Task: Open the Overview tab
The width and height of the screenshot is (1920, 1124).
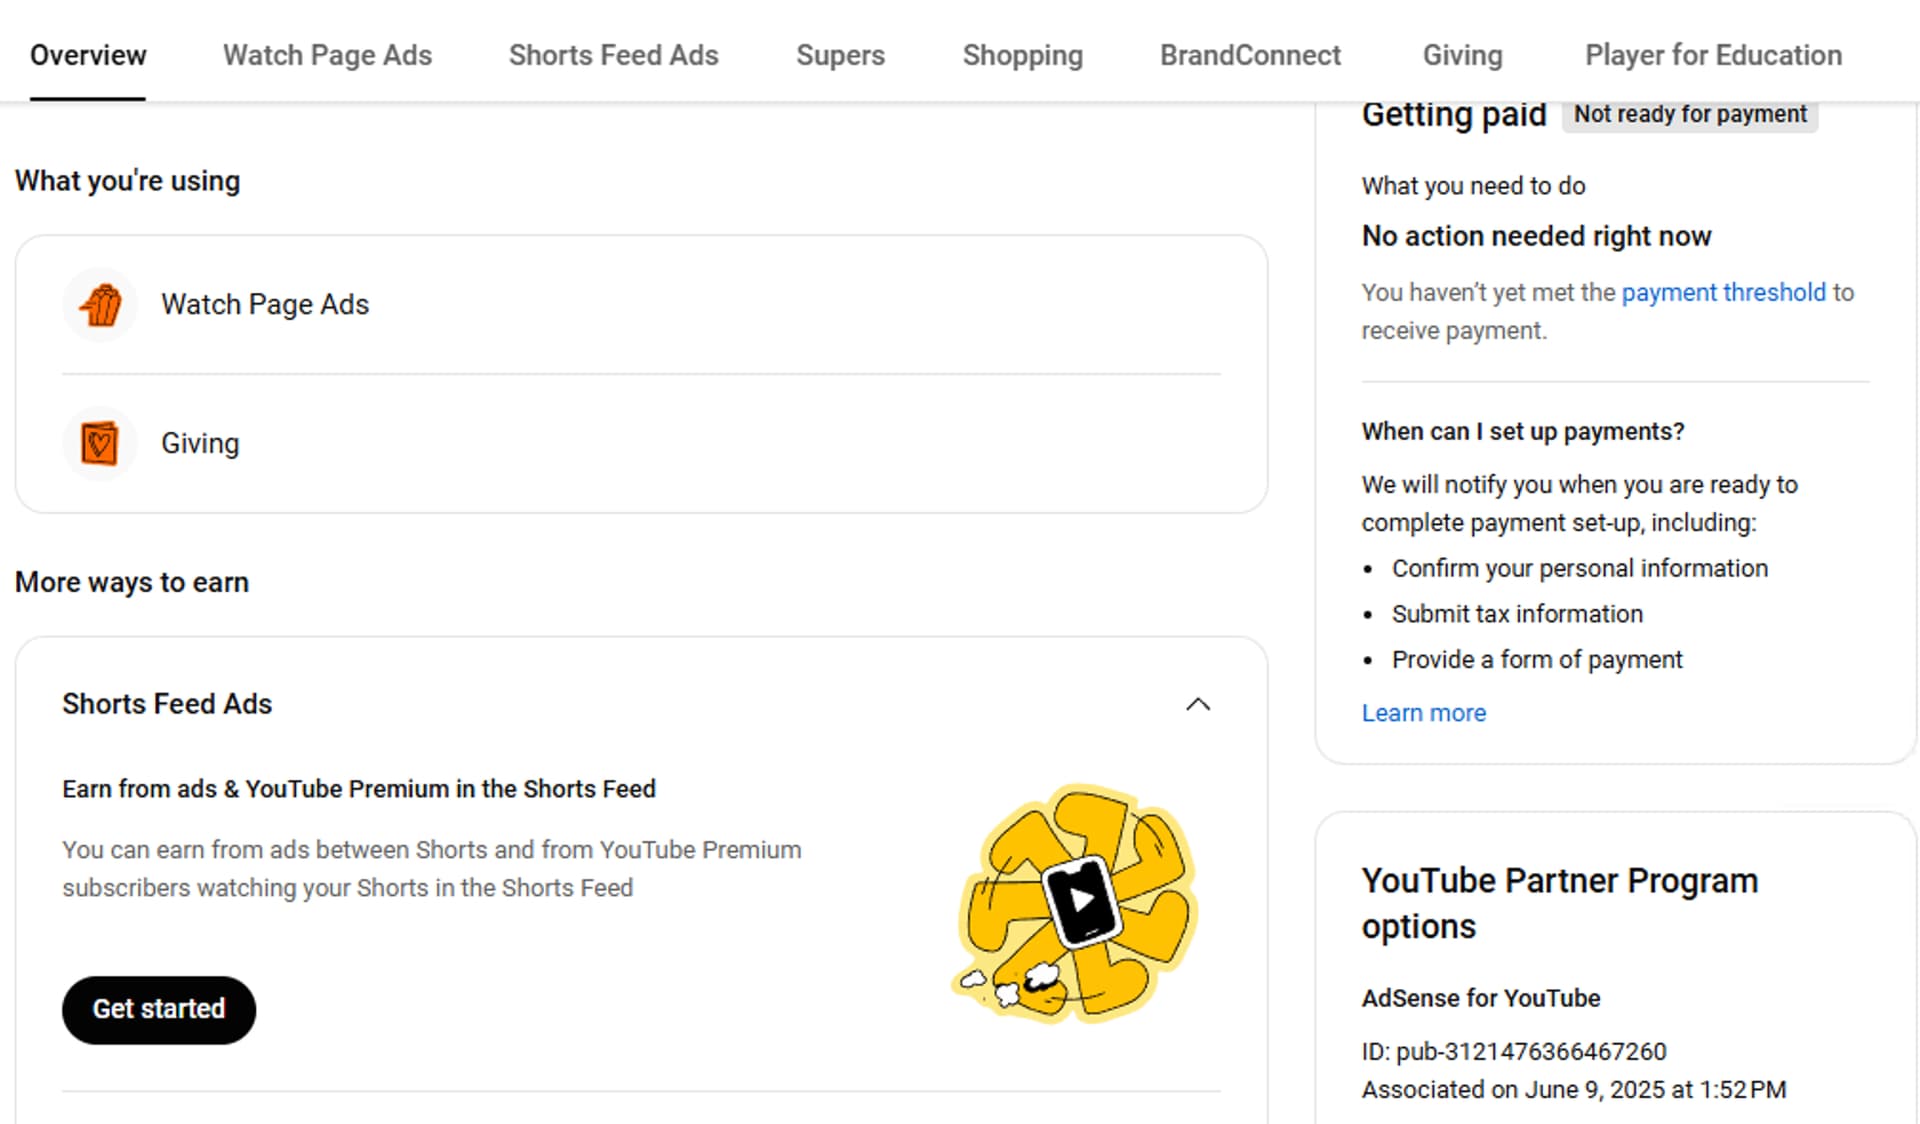Action: click(x=88, y=55)
